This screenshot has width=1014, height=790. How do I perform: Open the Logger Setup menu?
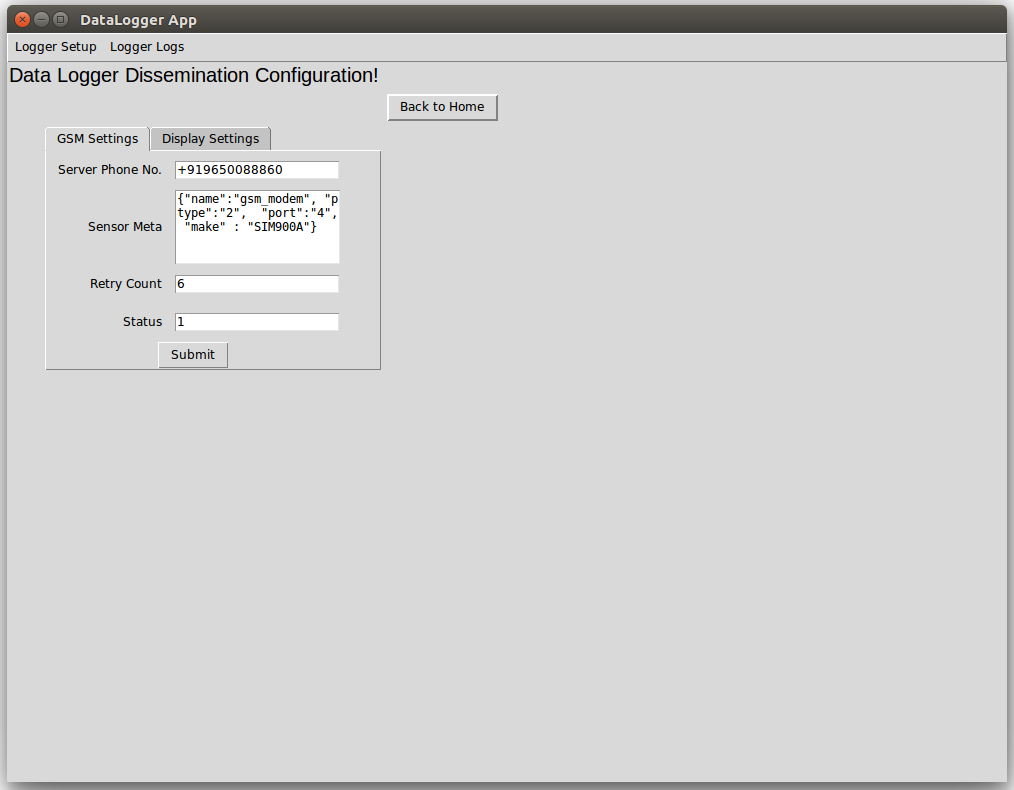tap(56, 47)
